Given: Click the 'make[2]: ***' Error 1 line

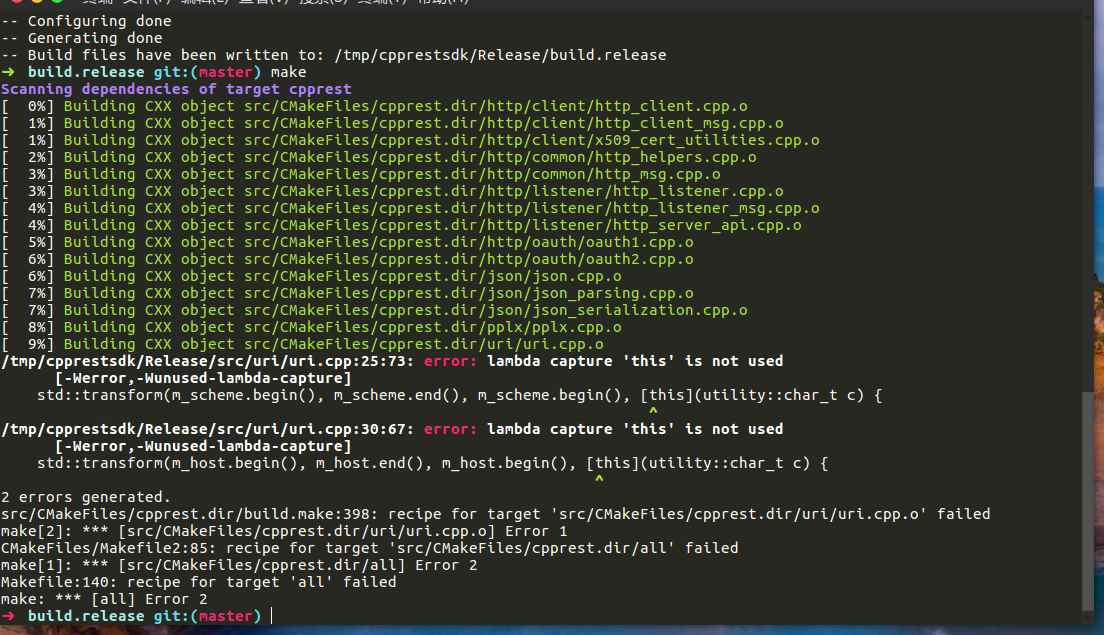Looking at the screenshot, I should point(284,532).
